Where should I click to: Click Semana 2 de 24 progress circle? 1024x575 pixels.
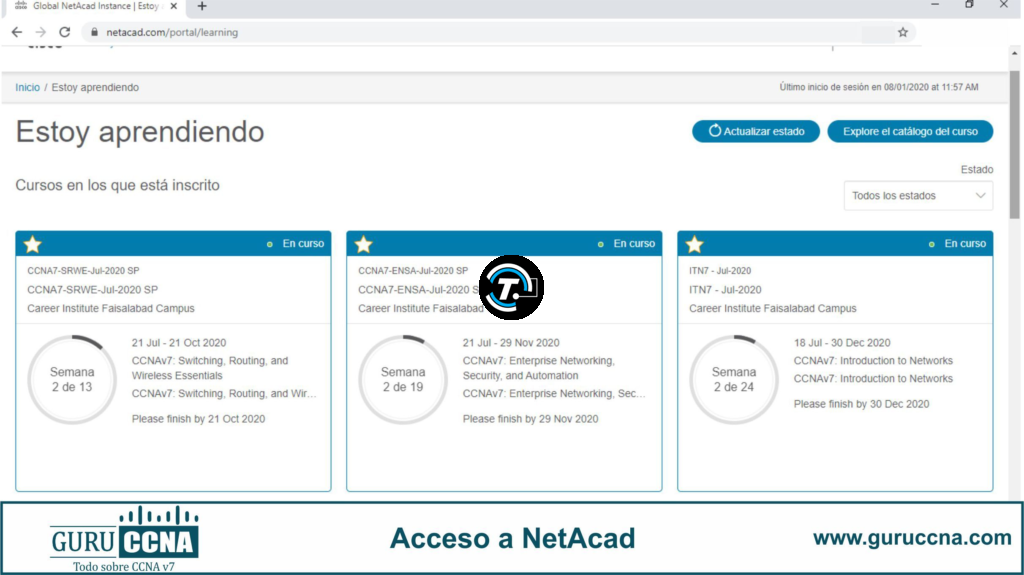734,380
